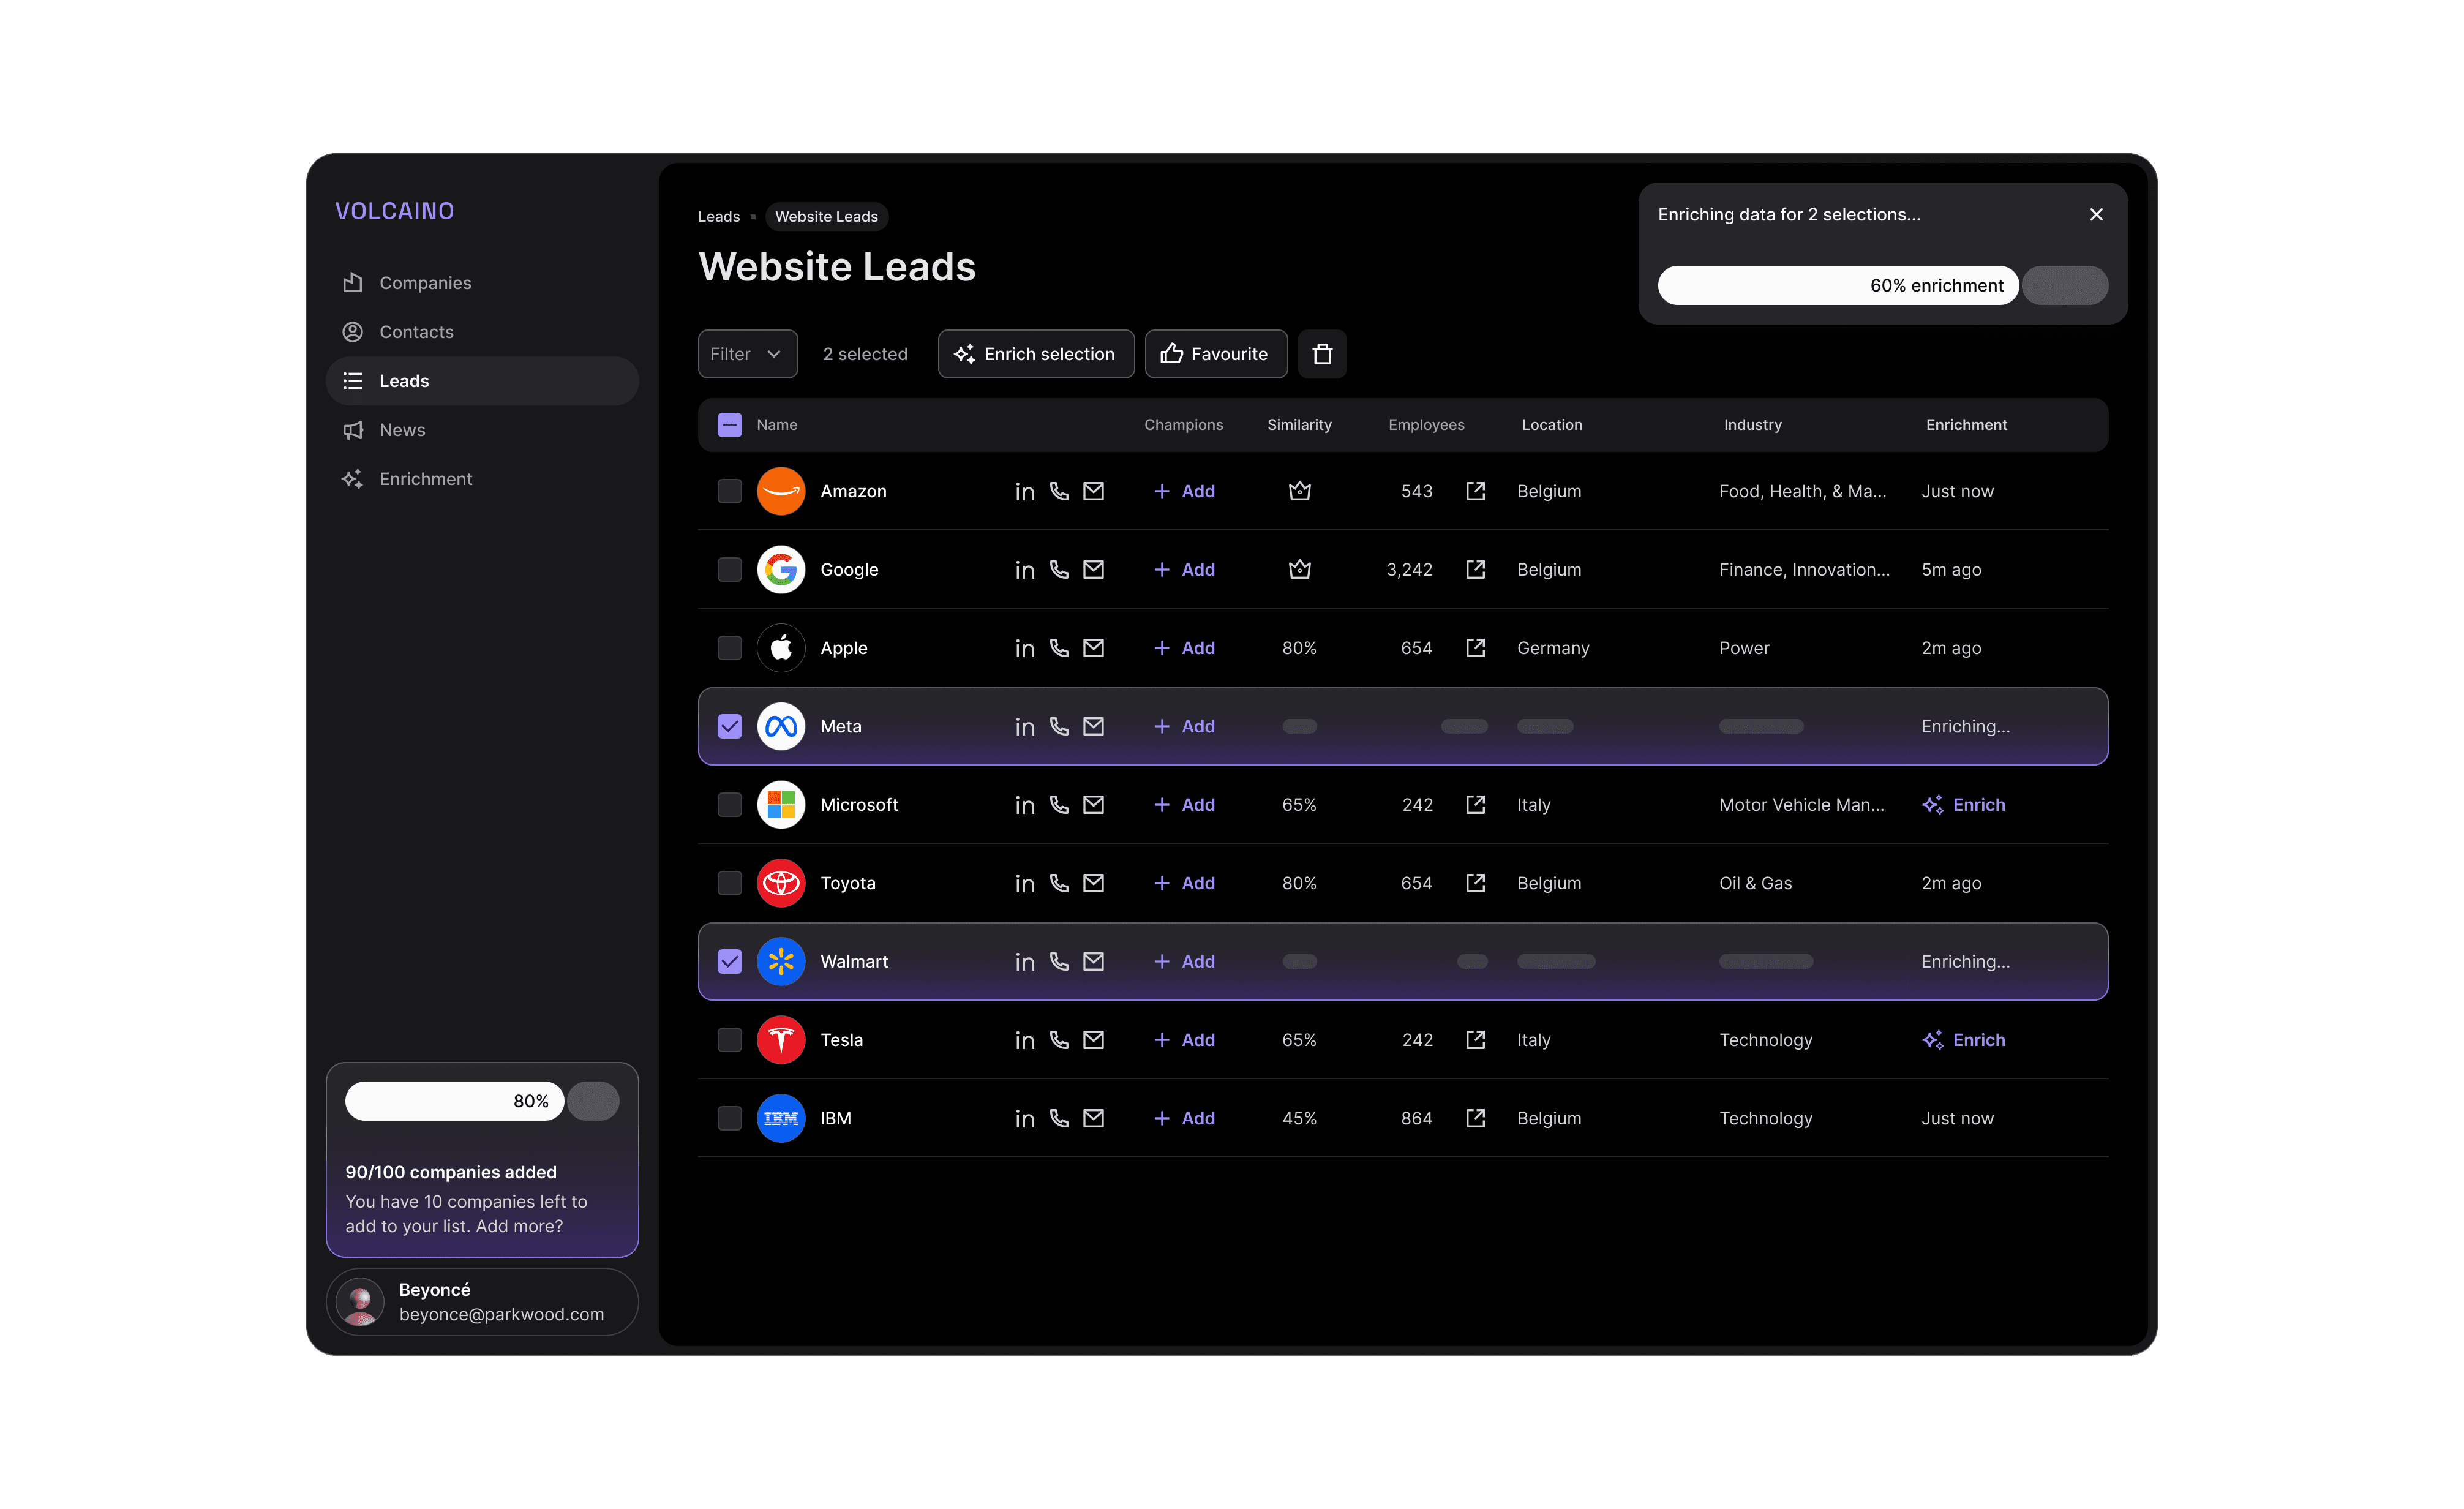This screenshot has height=1509, width=2464.
Task: Open external link icon for Microsoft employees
Action: (1475, 805)
